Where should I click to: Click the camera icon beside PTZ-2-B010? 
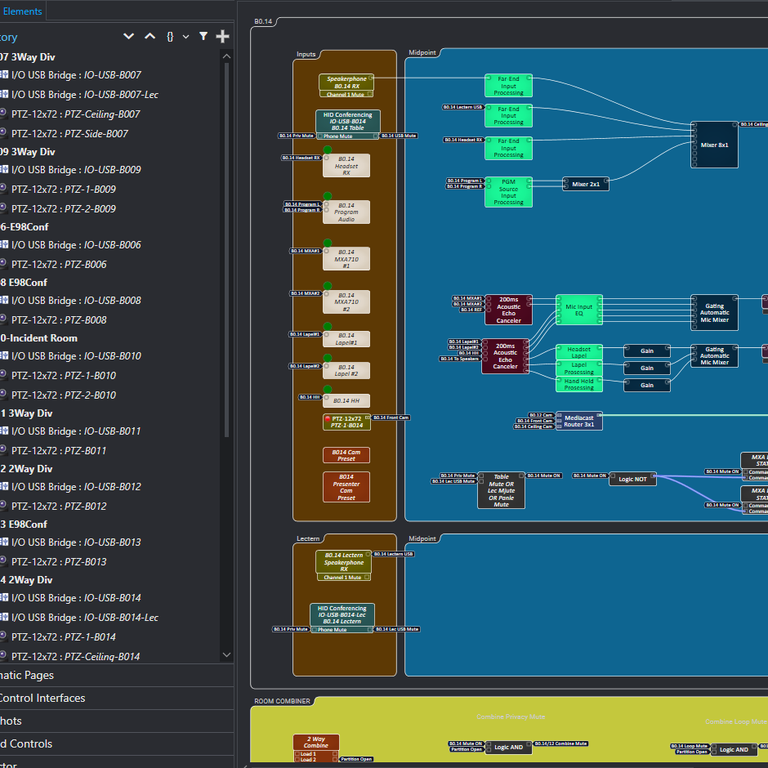coord(3,394)
